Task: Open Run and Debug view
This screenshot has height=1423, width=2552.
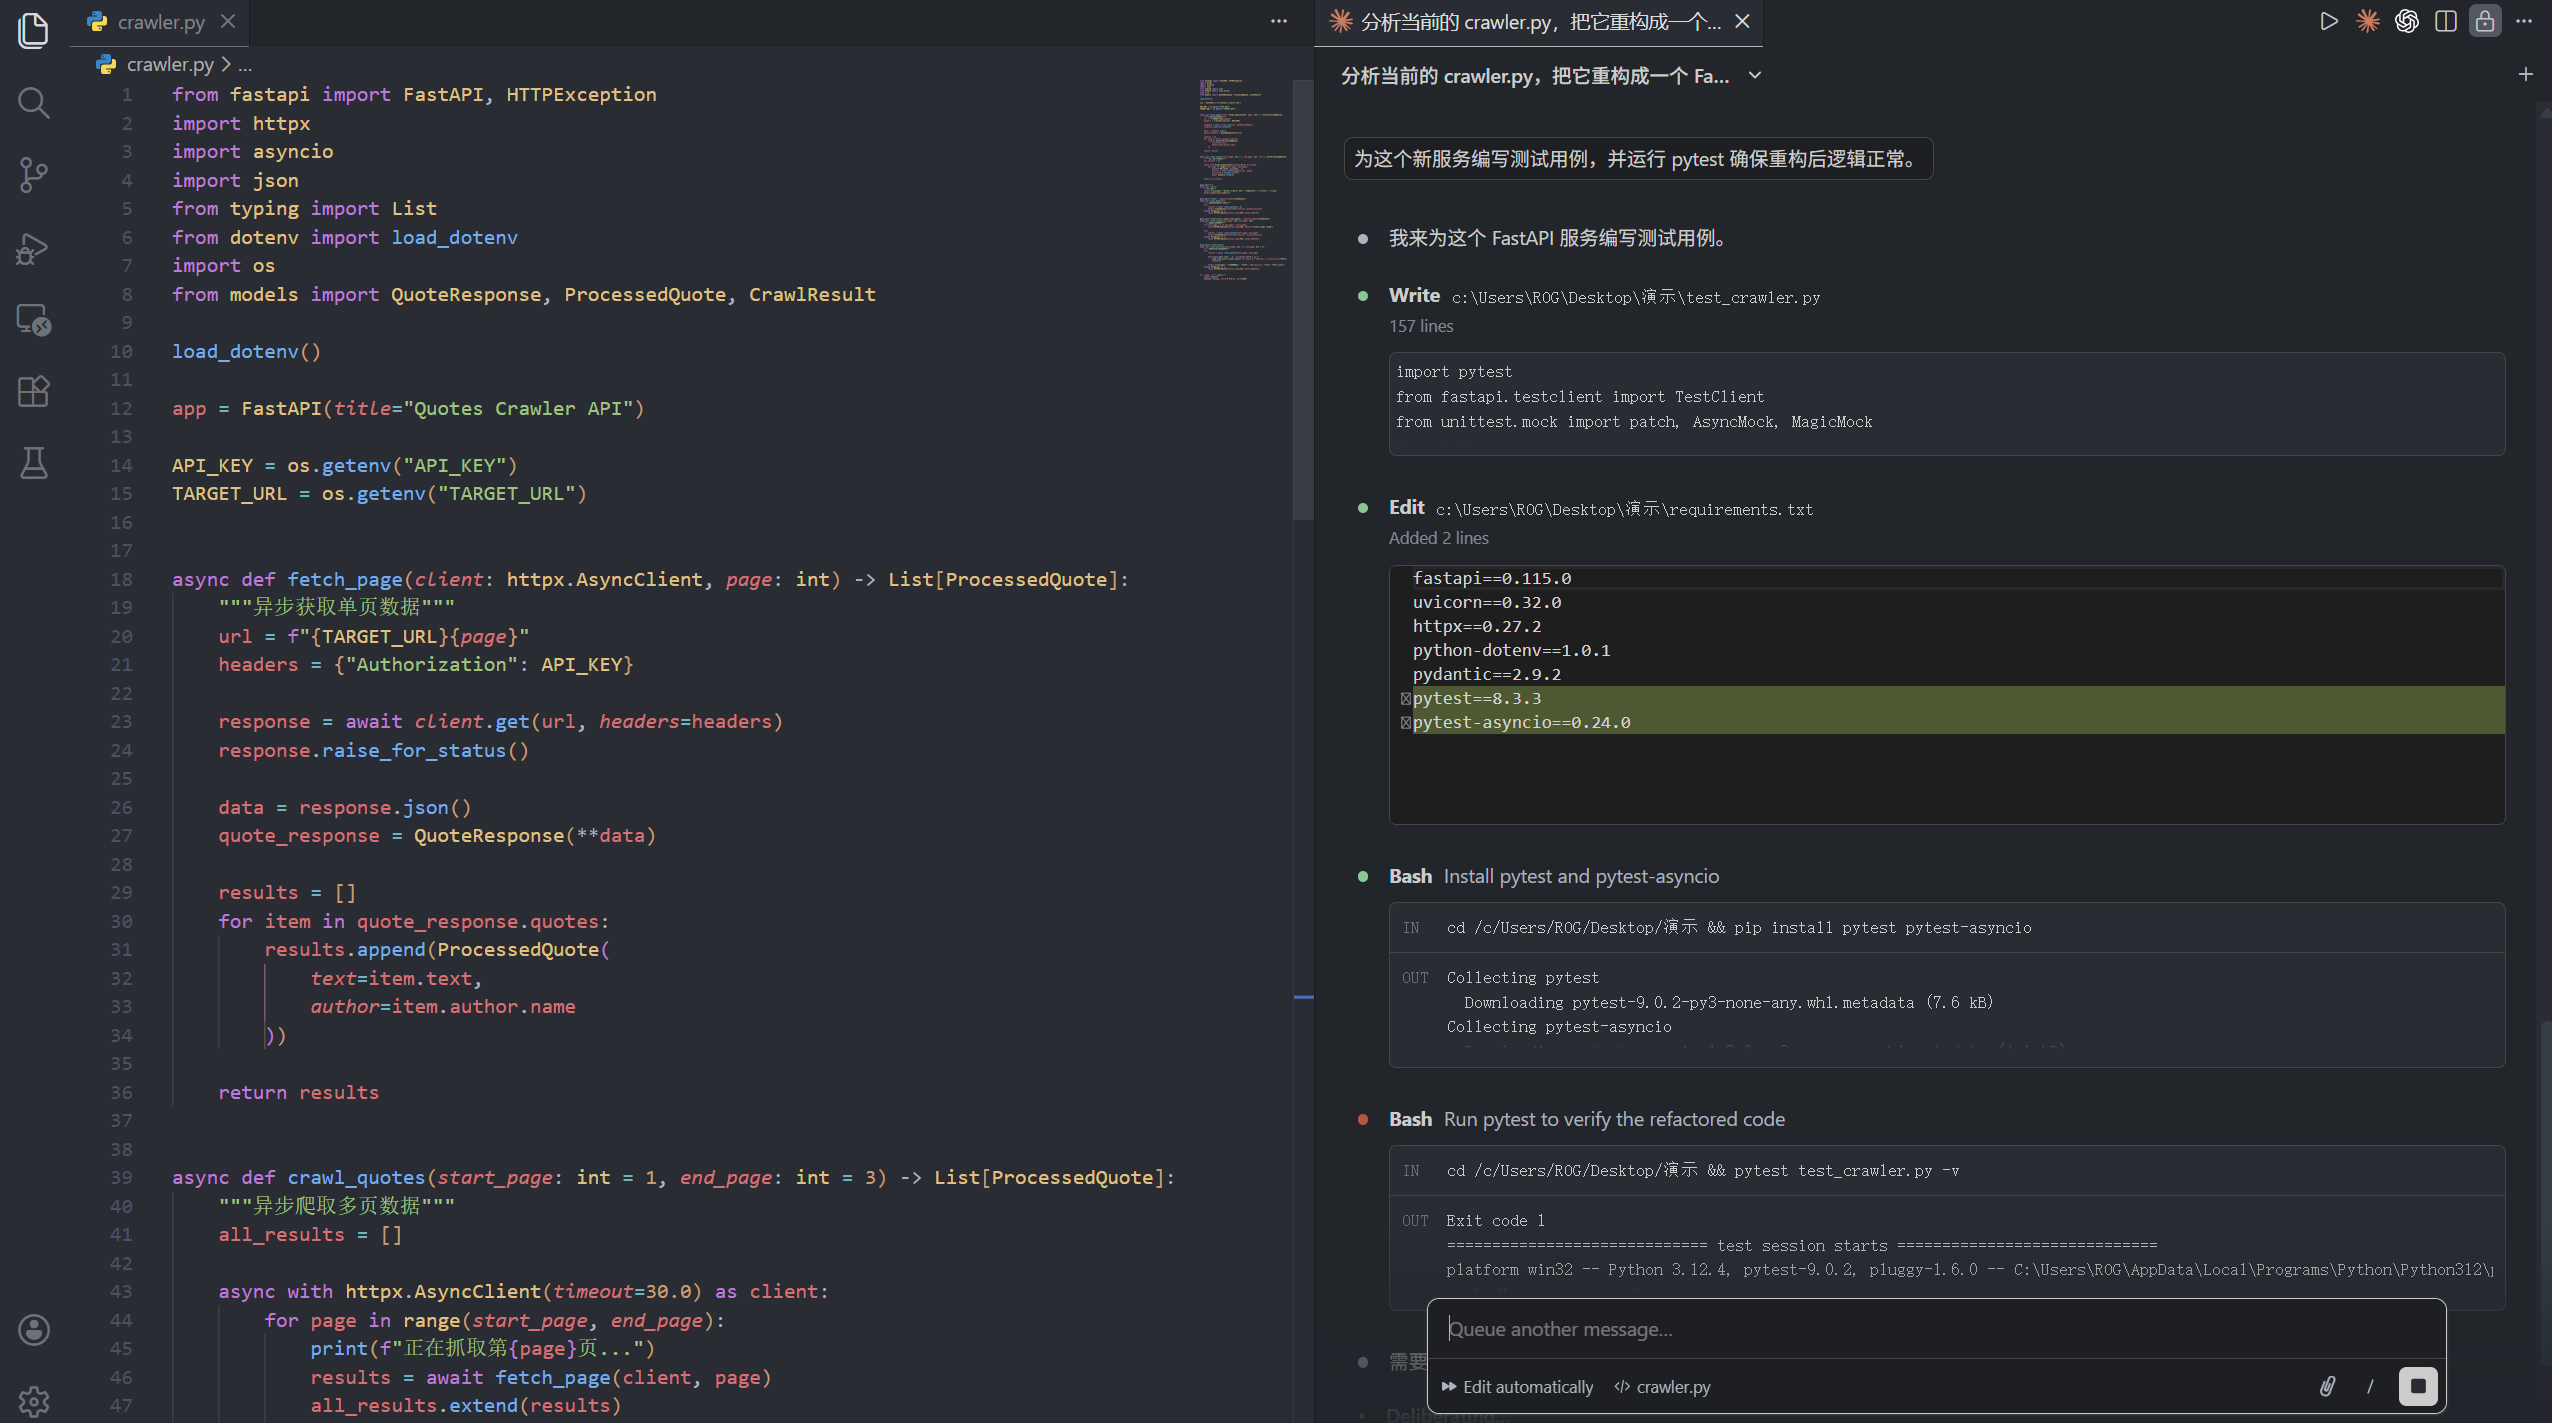Action: click(x=33, y=248)
